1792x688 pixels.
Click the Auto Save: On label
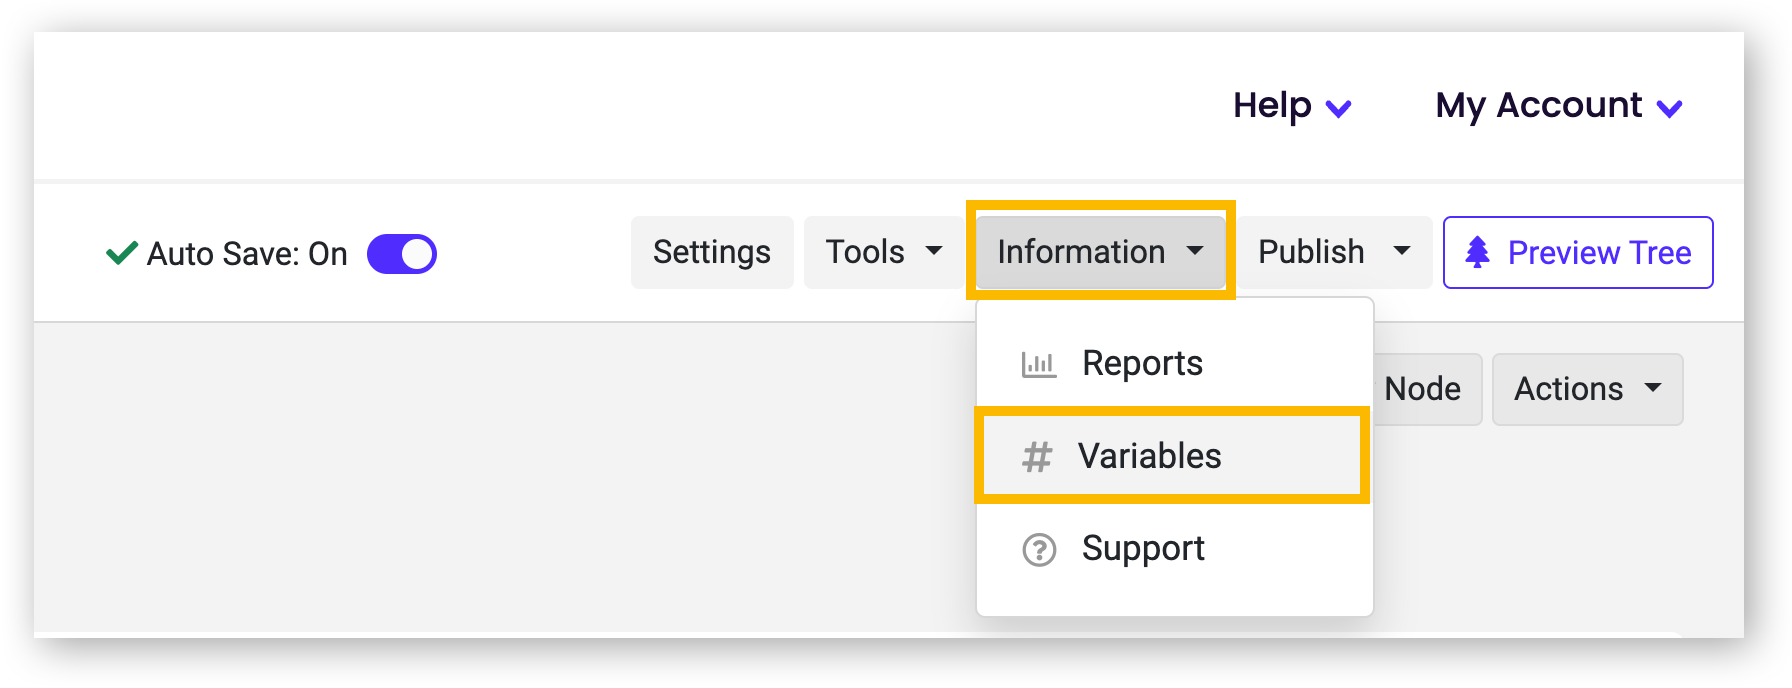pyautogui.click(x=247, y=254)
